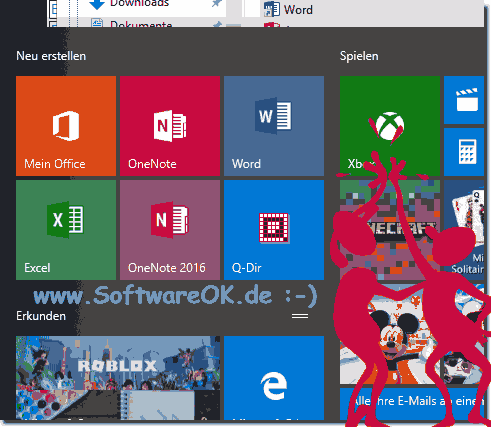Open the Xbox tile
491x427 pixels.
(390, 126)
